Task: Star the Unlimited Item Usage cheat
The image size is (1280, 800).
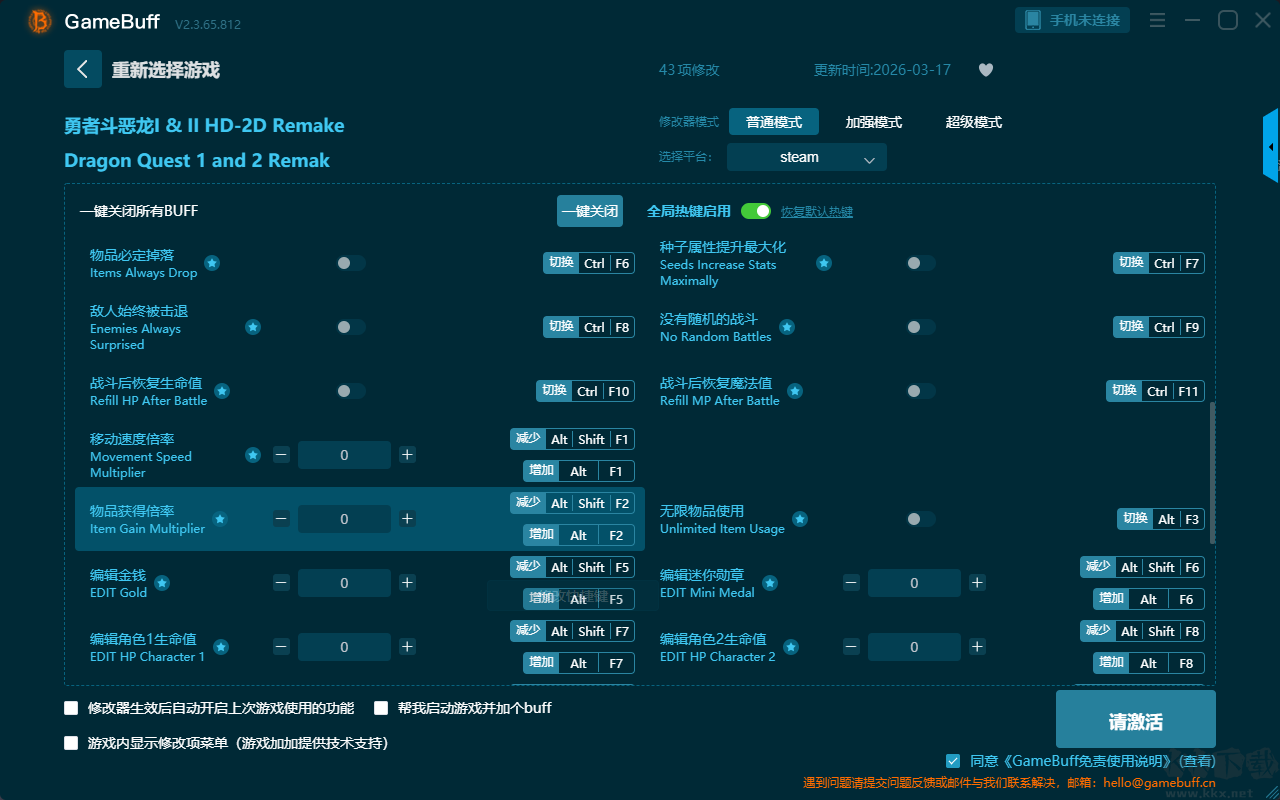Action: click(800, 519)
